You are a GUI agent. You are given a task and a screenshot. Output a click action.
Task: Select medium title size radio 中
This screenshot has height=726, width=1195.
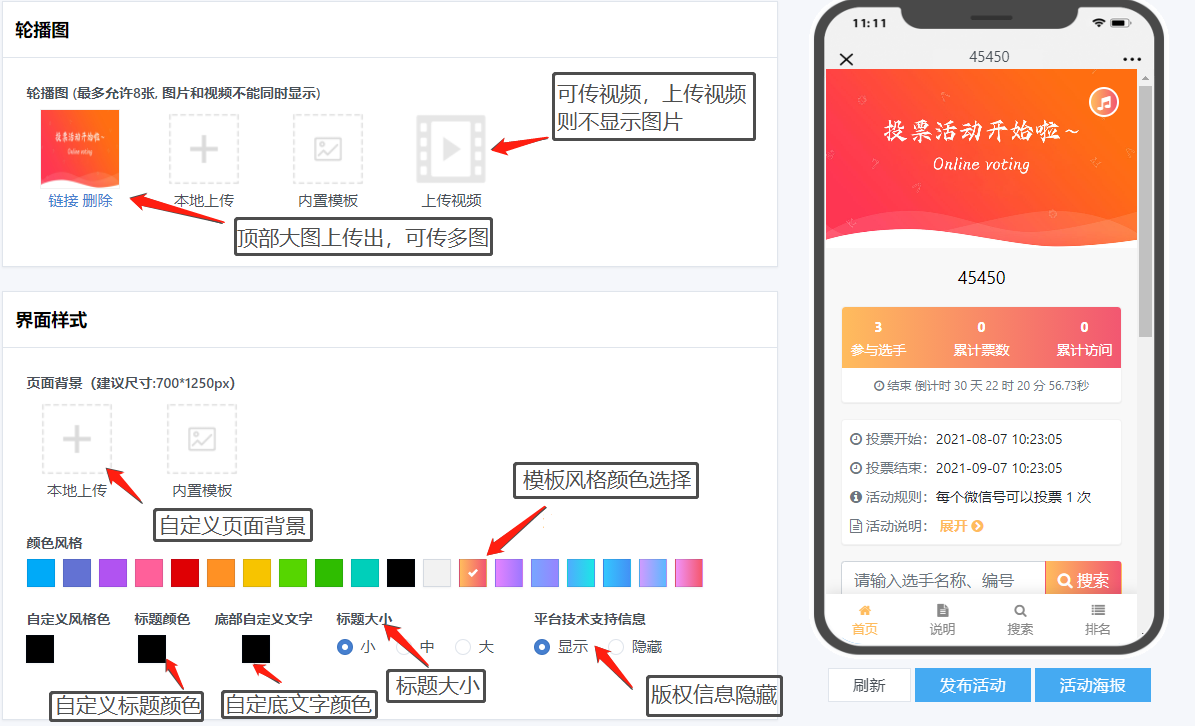pos(404,647)
